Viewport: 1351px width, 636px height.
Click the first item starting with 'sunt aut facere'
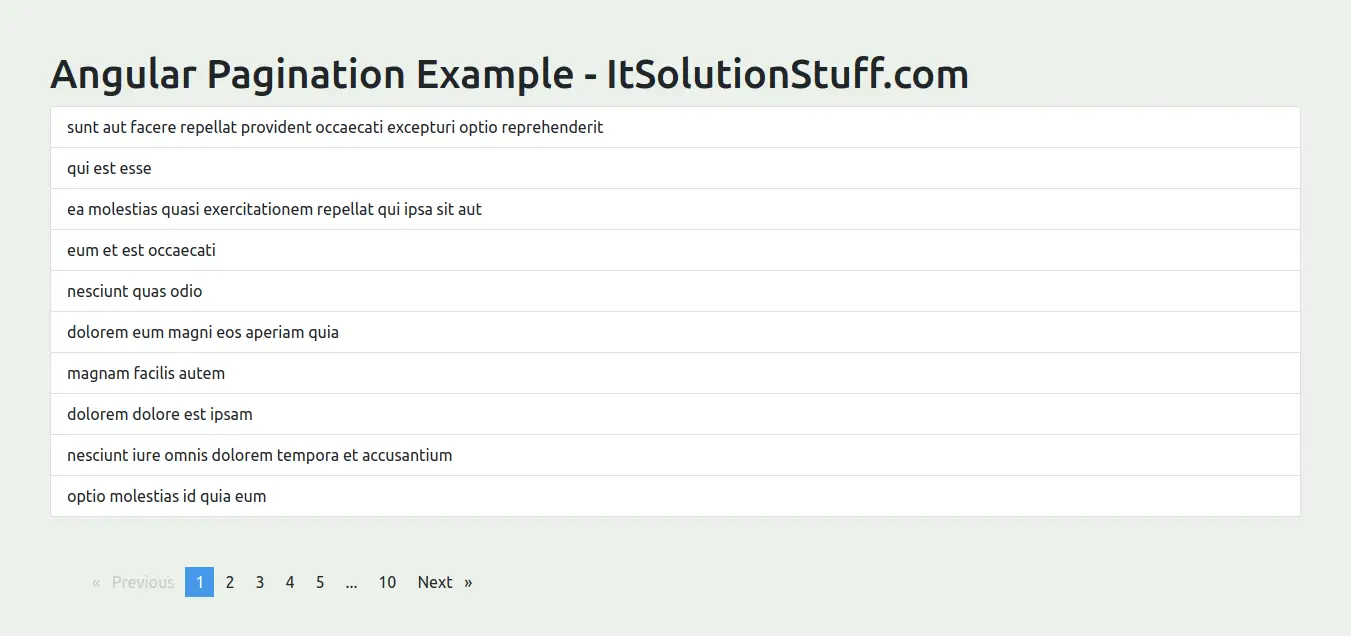pyautogui.click(x=334, y=127)
